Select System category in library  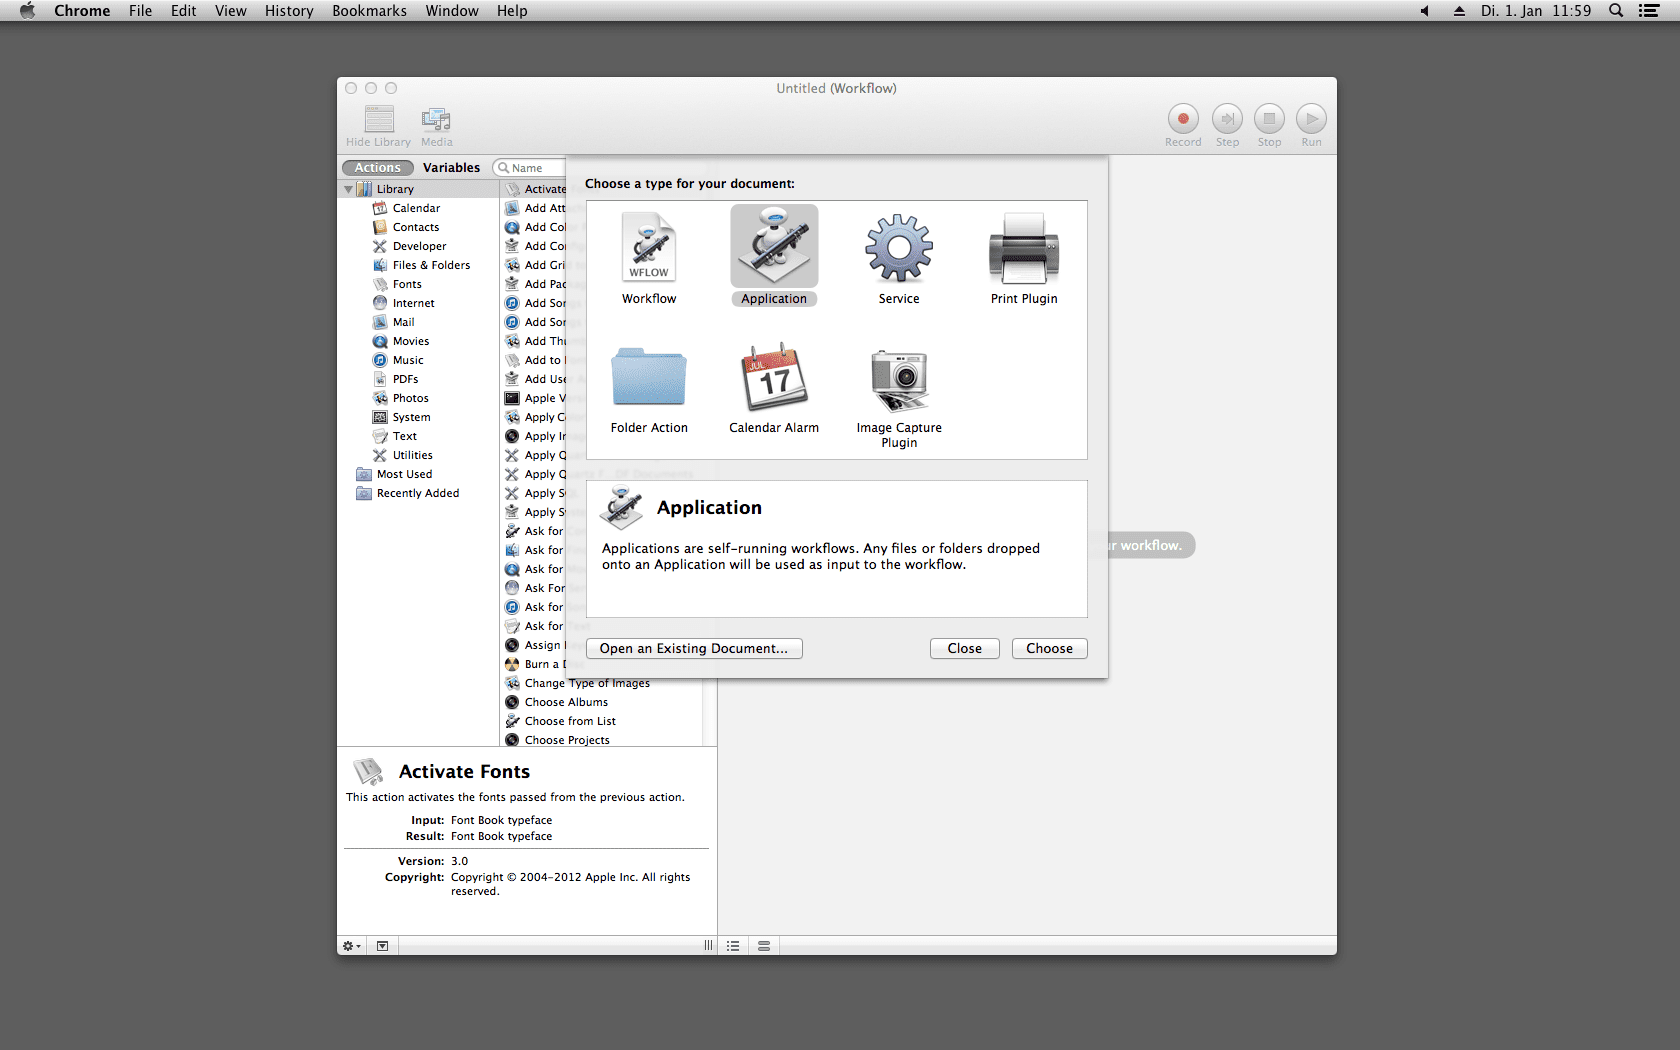click(x=418, y=417)
